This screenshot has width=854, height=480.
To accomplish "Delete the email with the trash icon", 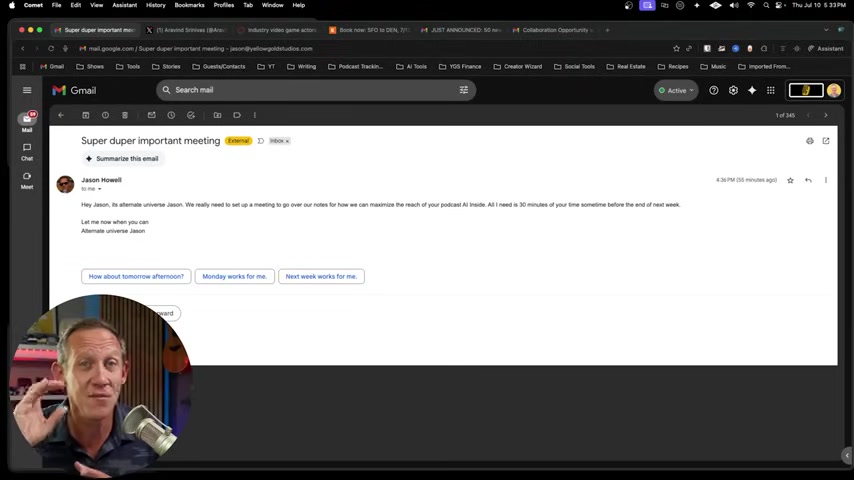I will pyautogui.click(x=124, y=115).
